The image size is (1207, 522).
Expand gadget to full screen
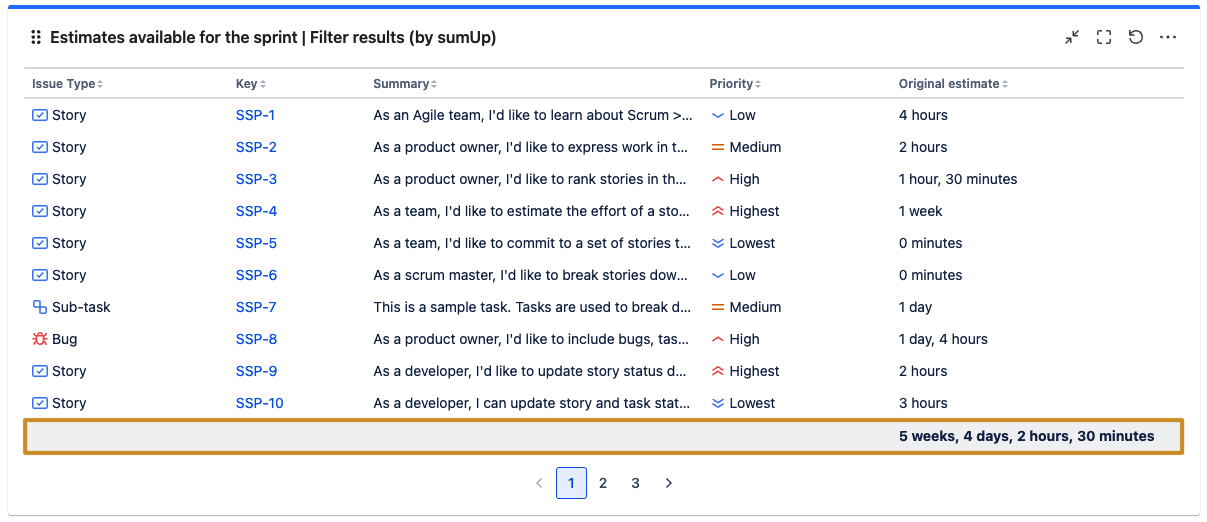click(x=1104, y=37)
